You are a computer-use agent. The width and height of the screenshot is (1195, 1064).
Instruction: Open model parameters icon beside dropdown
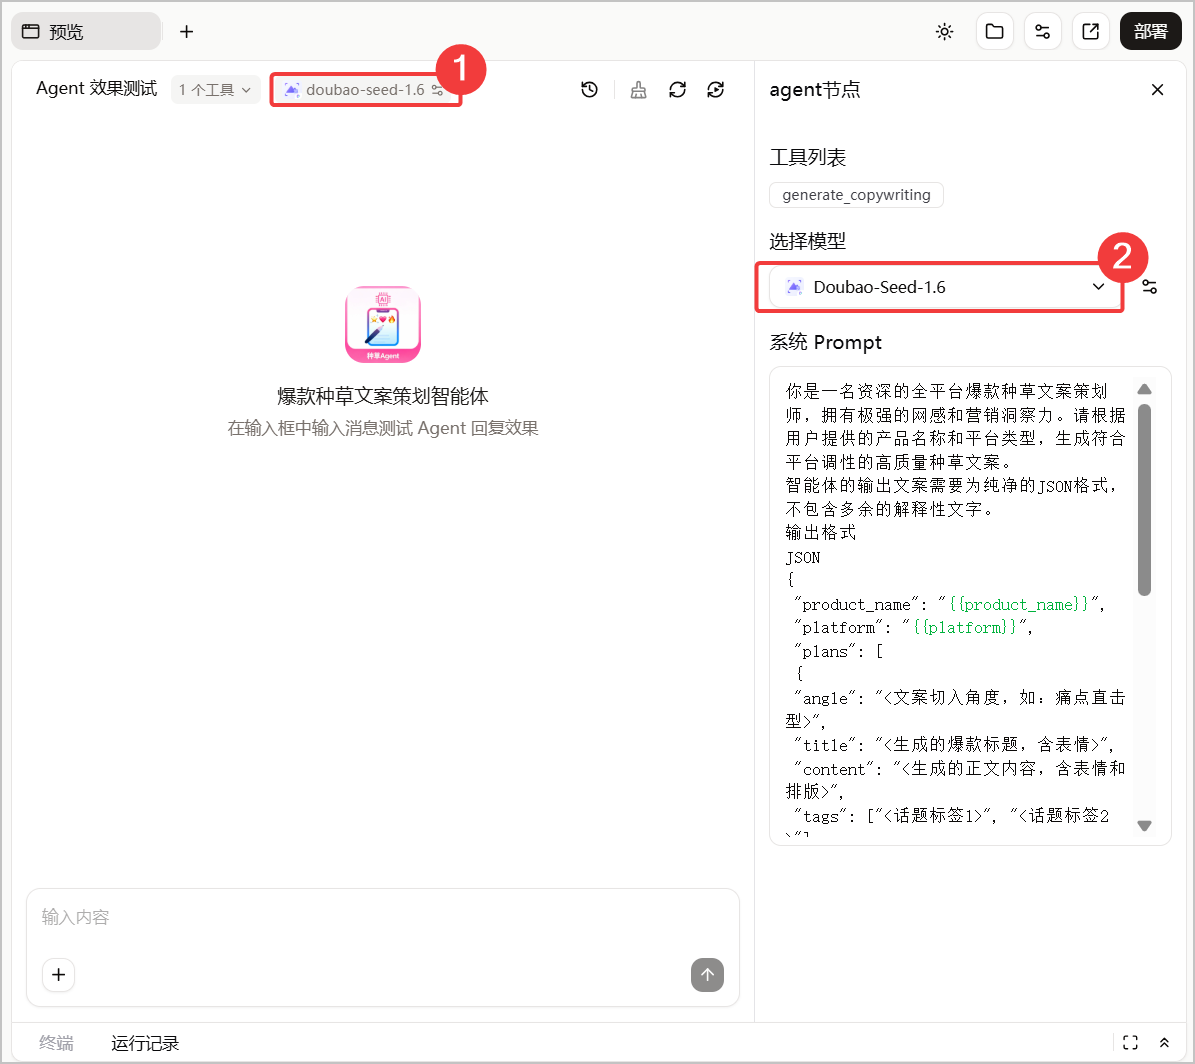click(x=1149, y=287)
